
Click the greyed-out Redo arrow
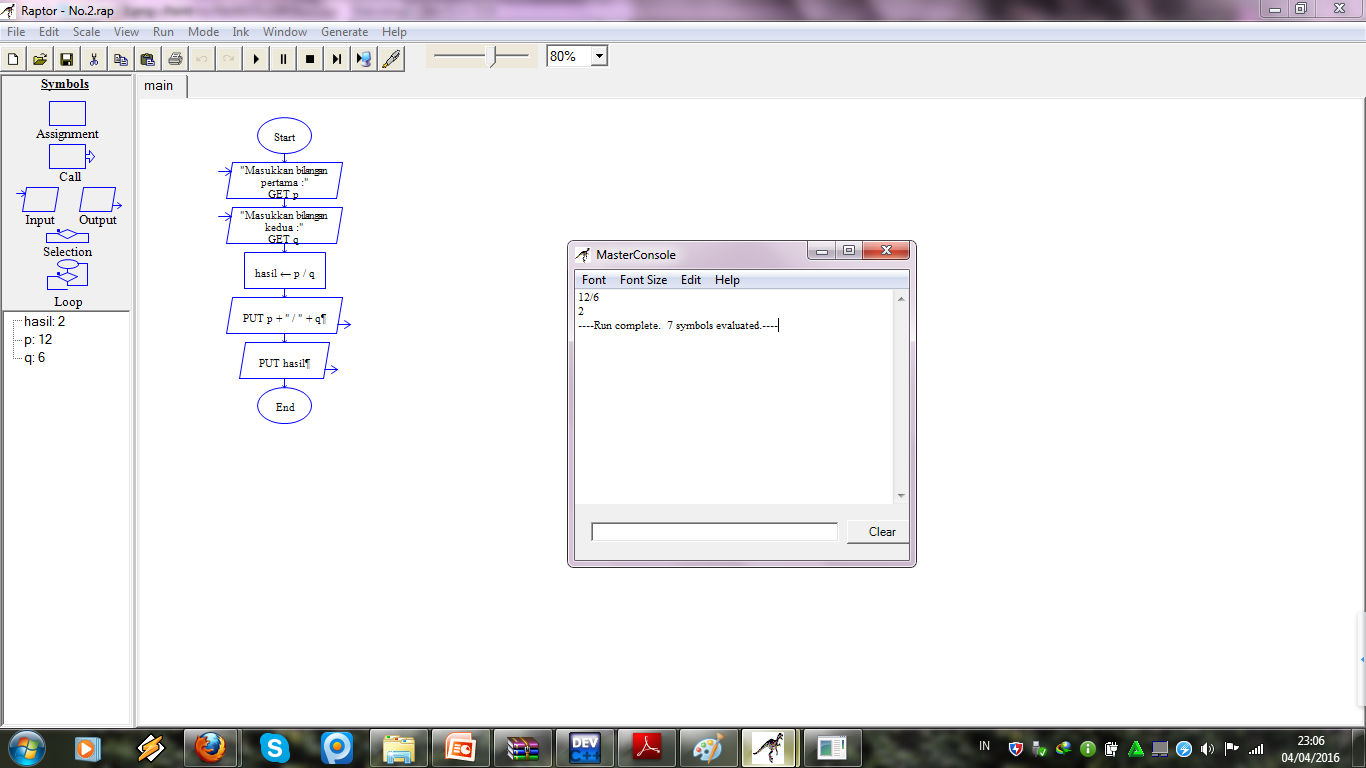click(229, 59)
